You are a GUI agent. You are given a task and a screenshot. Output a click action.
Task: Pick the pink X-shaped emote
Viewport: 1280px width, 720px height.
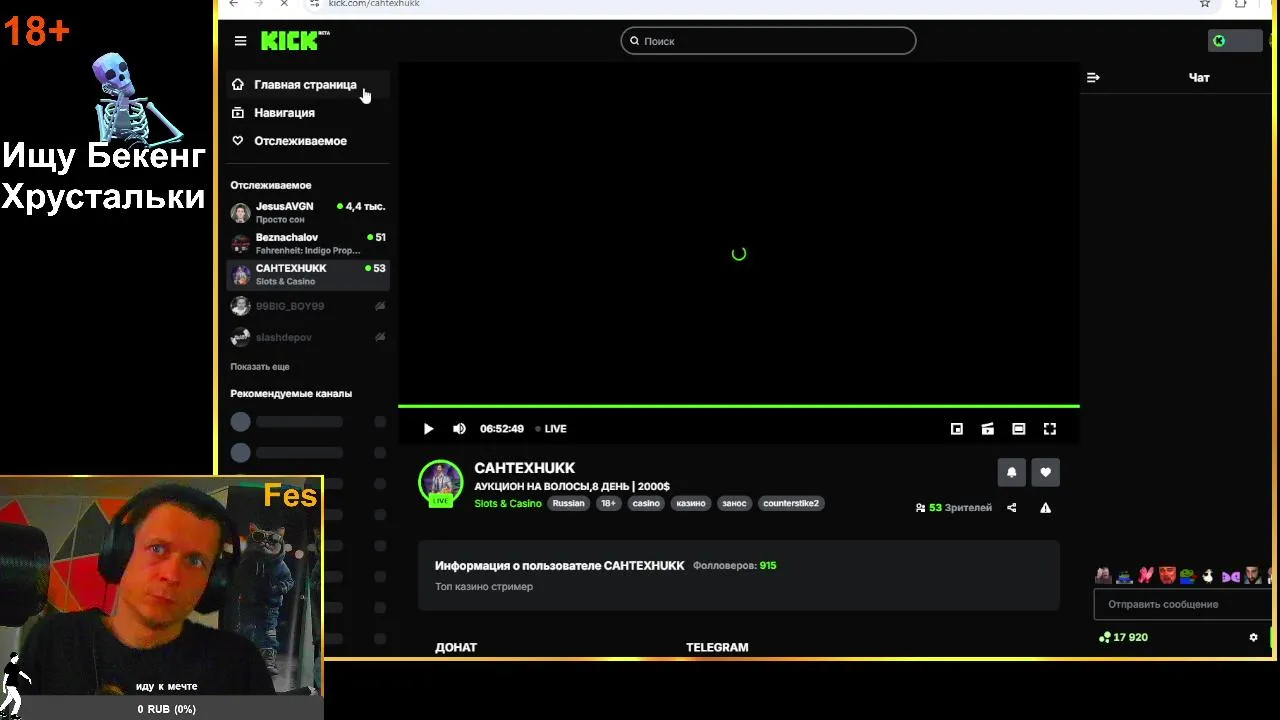1146,576
